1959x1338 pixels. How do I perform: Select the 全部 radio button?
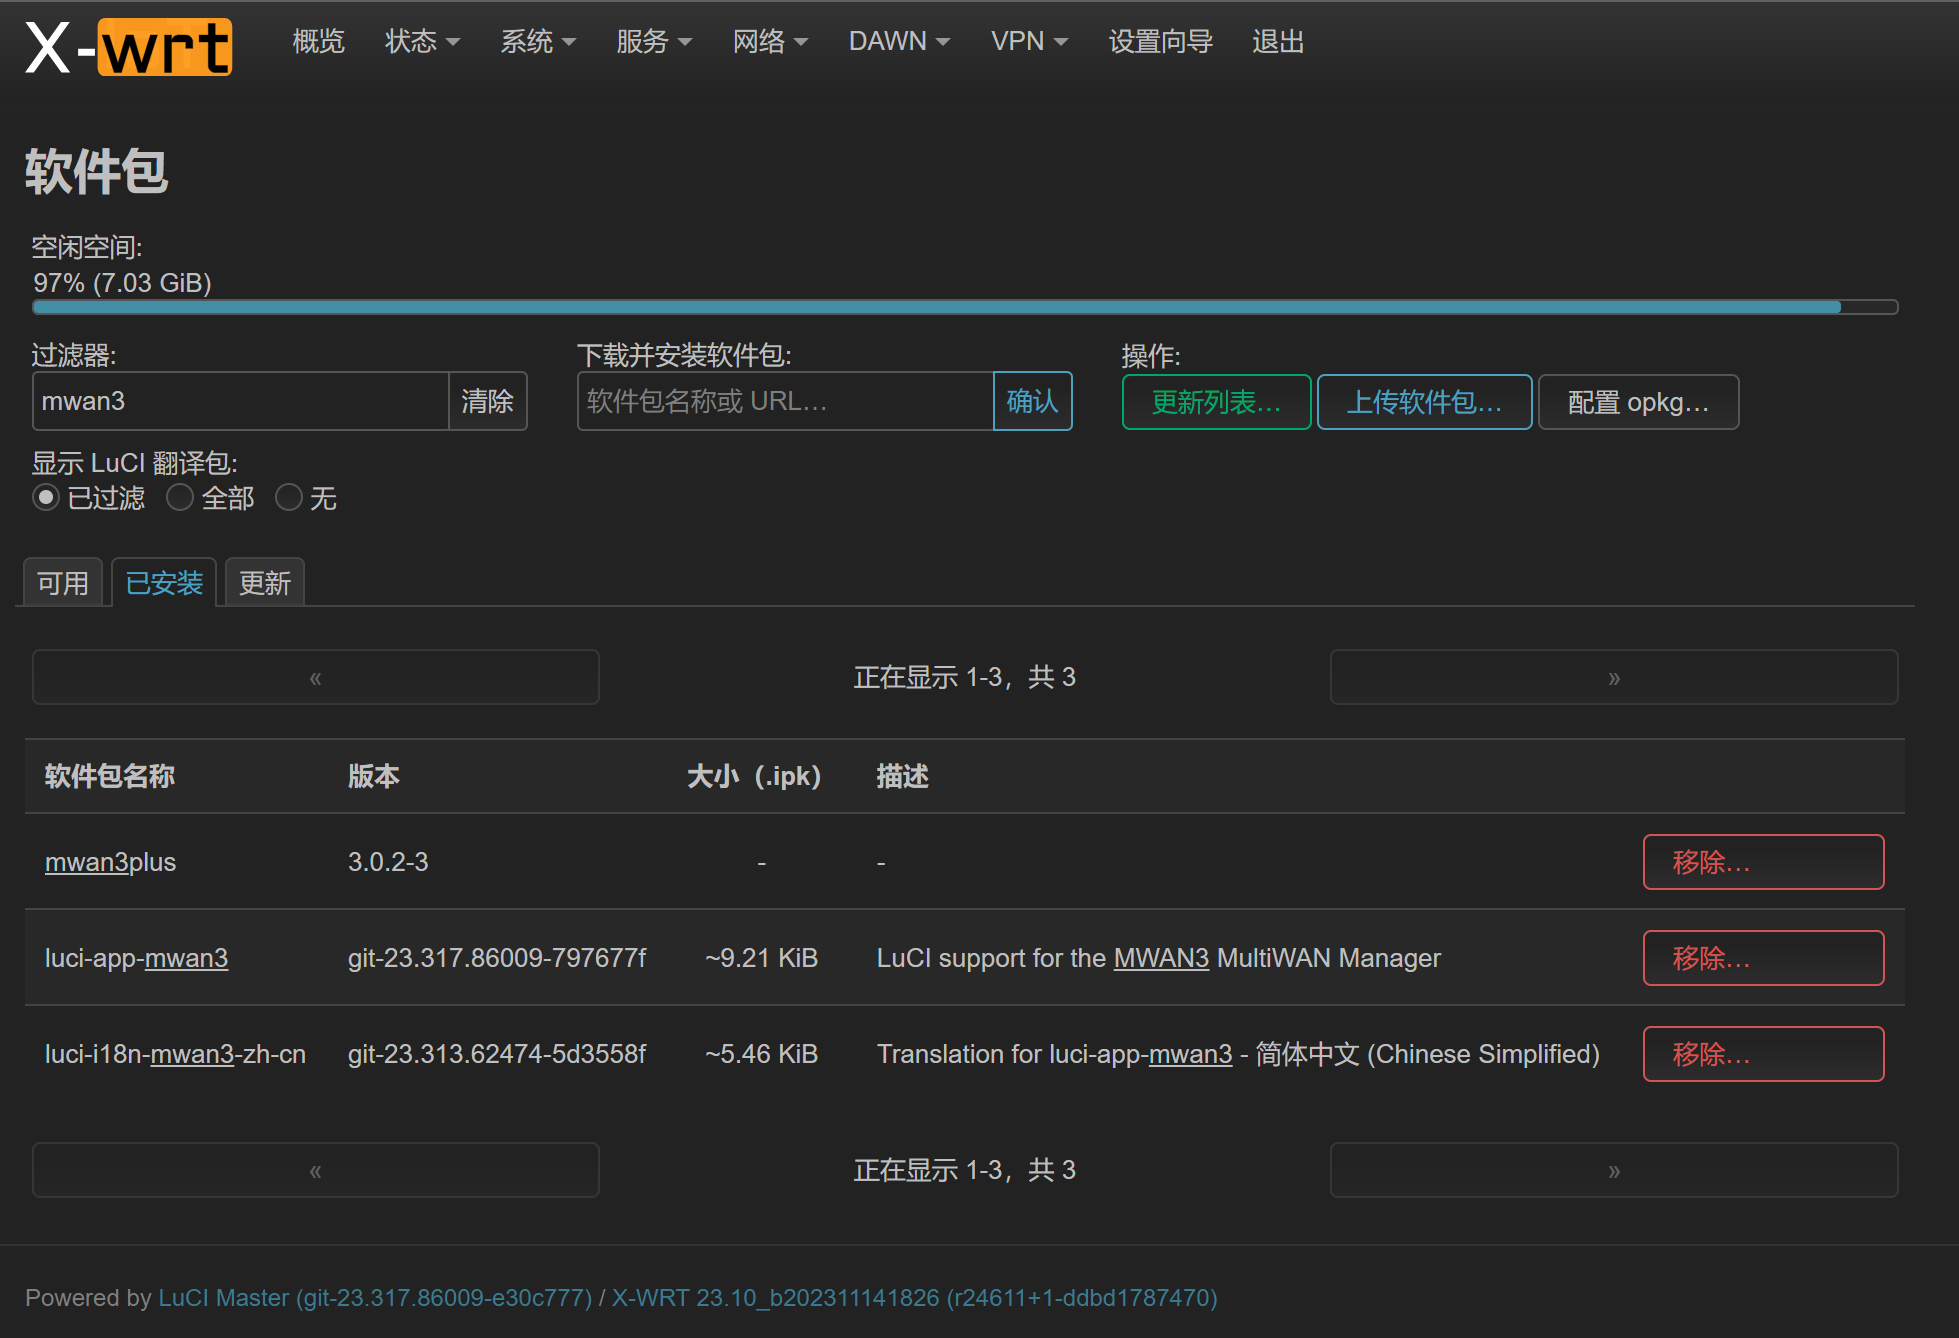(180, 497)
